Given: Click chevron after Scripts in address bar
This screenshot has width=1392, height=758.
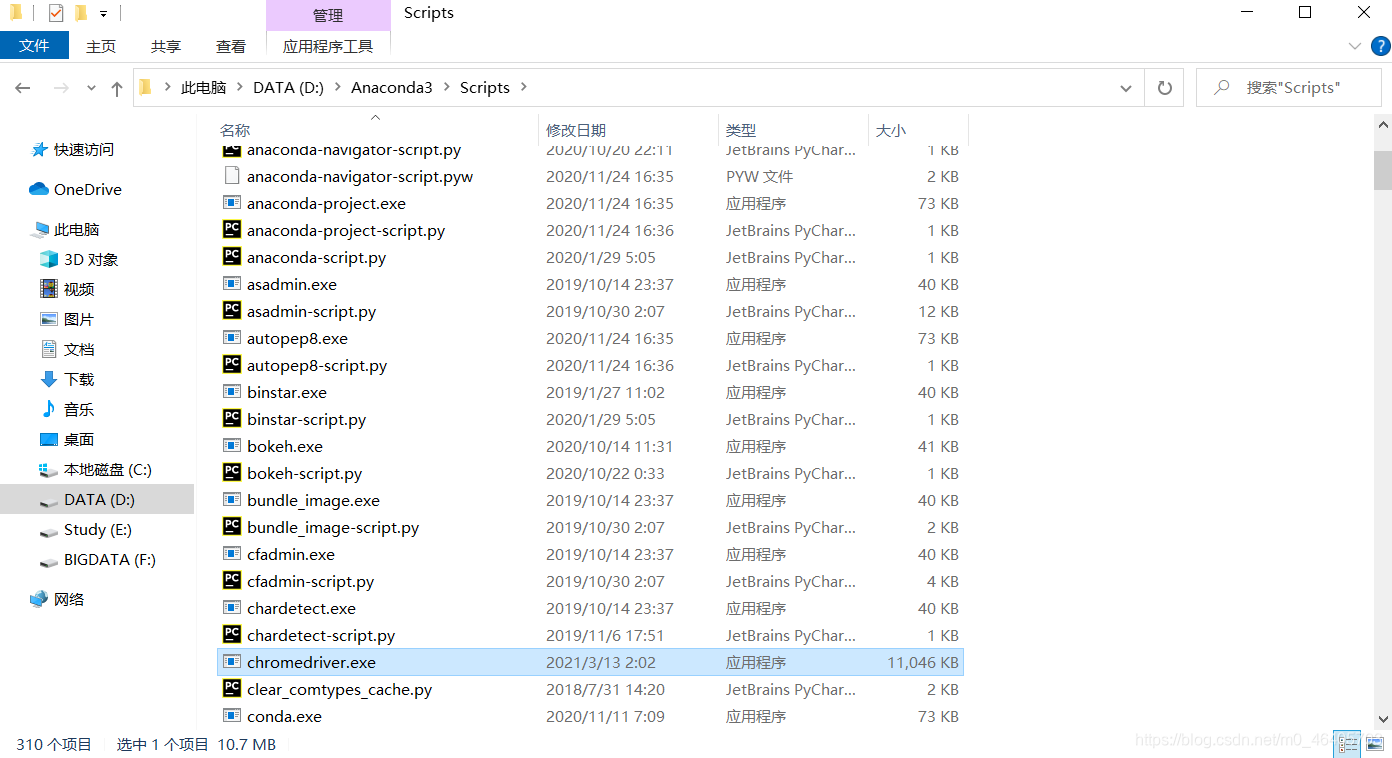Looking at the screenshot, I should [x=523, y=88].
